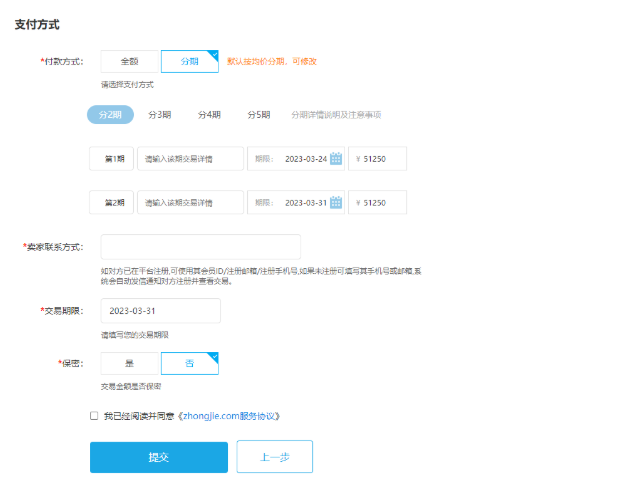
Task: Open 交易期限 date field 2023-03-31
Action: [160, 311]
